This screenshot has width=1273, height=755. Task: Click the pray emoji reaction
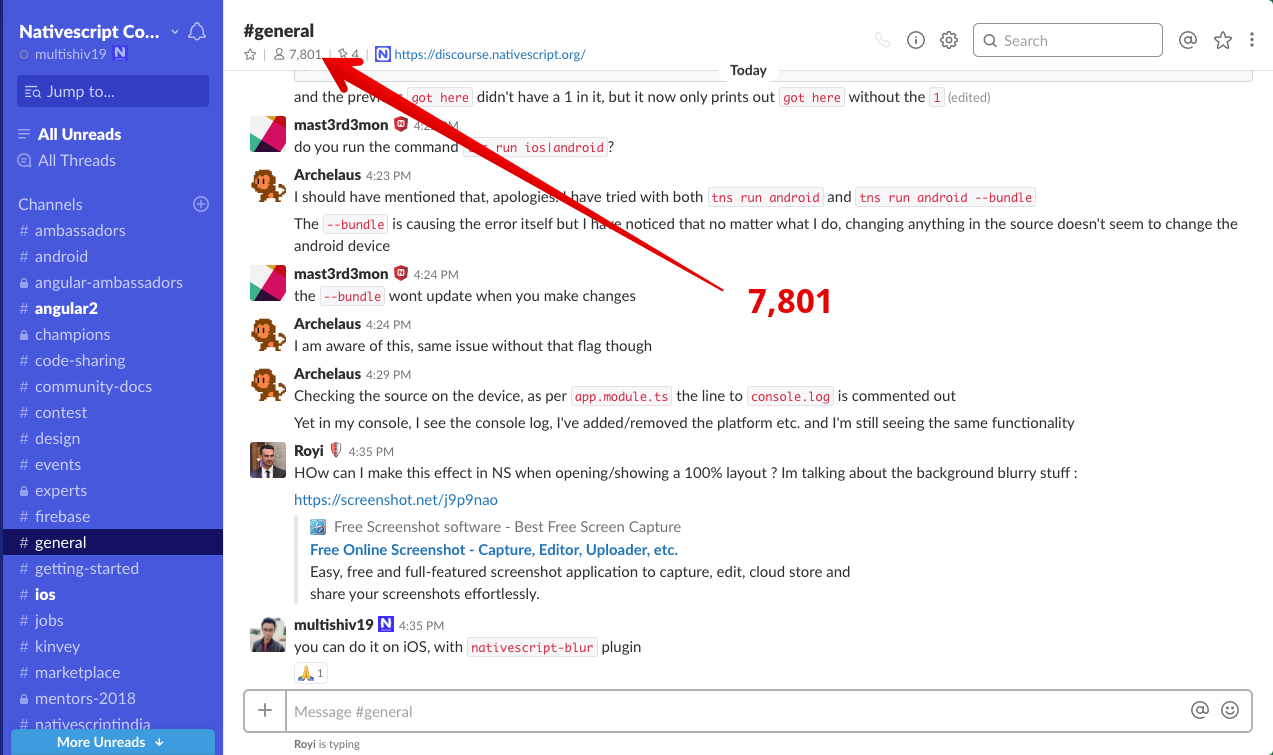click(311, 673)
